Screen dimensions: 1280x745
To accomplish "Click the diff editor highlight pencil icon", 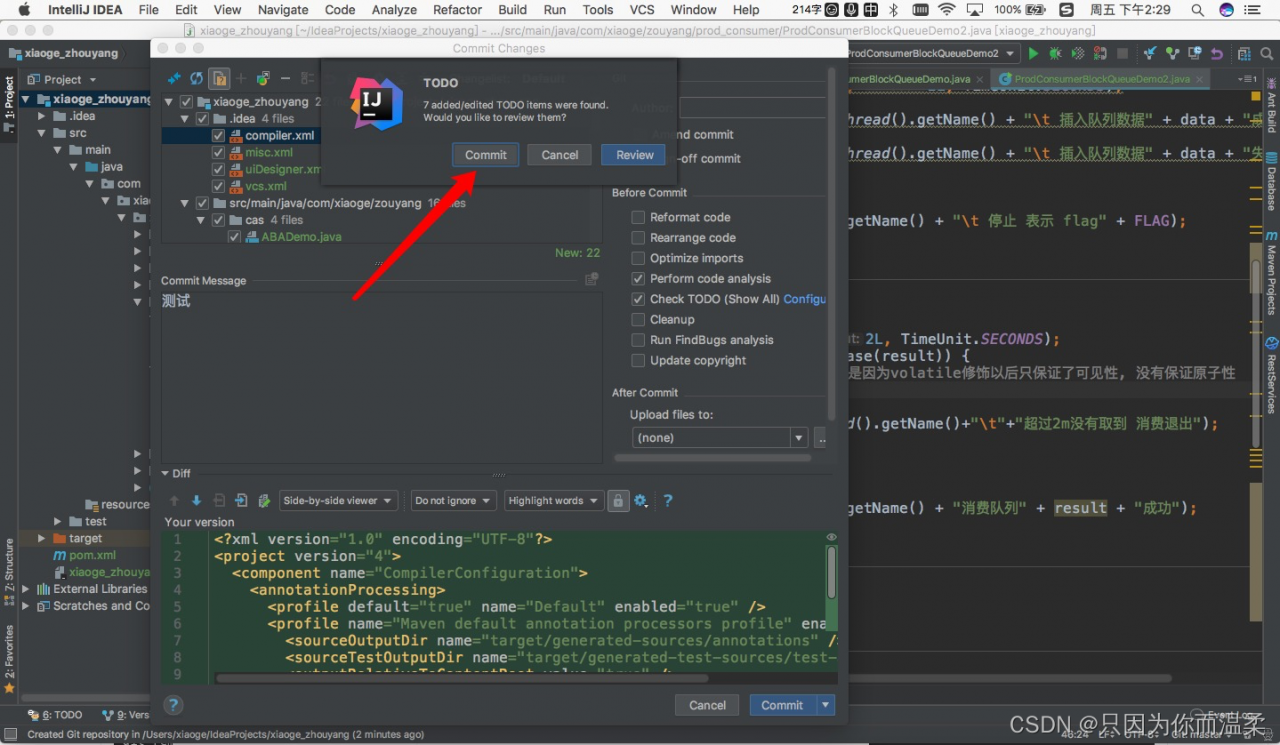I will (264, 501).
